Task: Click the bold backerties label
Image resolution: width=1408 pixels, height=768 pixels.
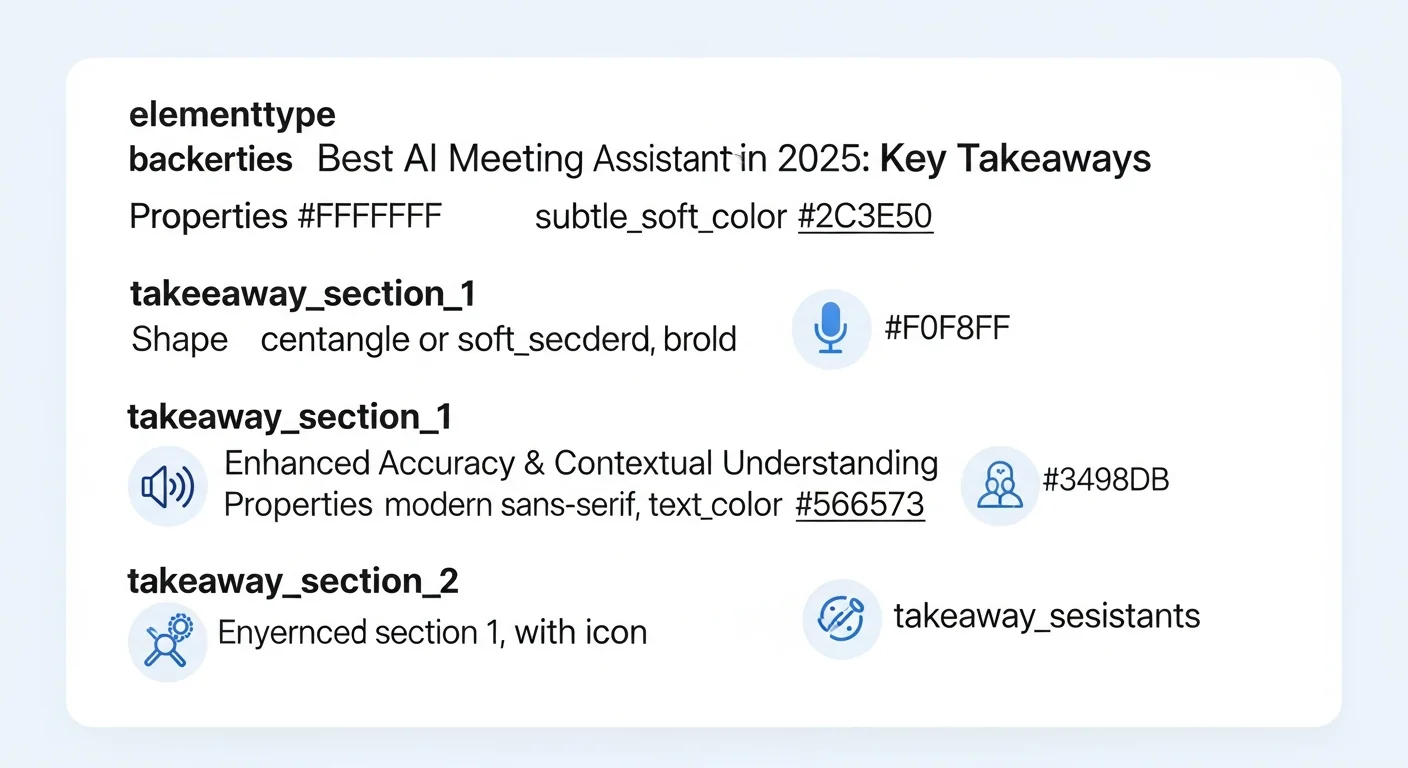Action: tap(211, 159)
